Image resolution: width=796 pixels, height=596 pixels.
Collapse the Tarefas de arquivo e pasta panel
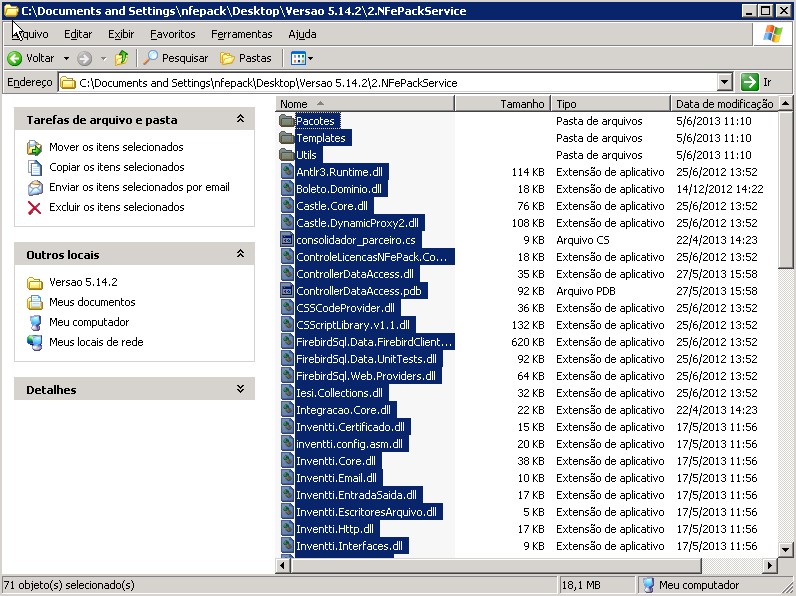(x=240, y=119)
